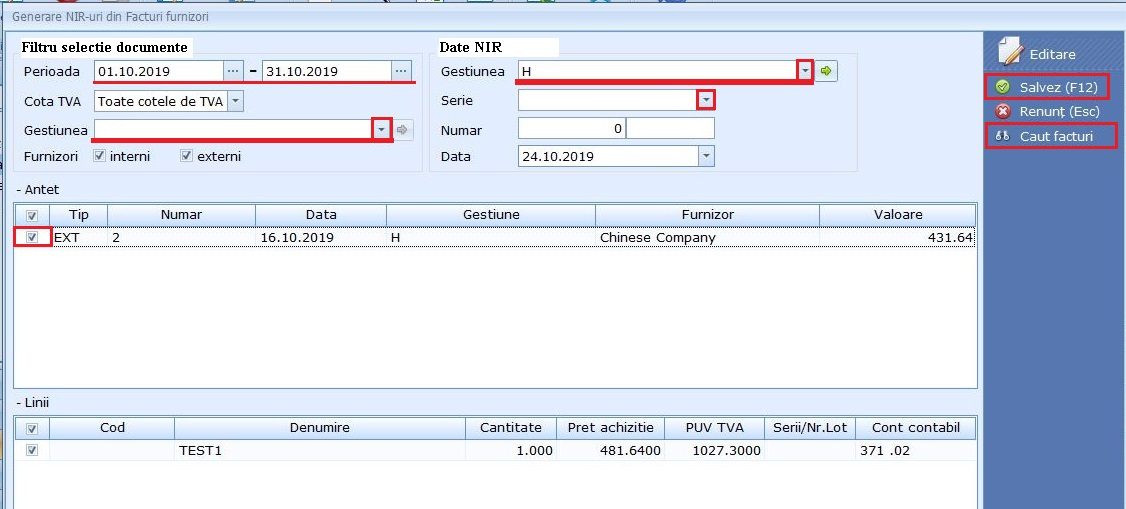Image resolution: width=1126 pixels, height=509 pixels.
Task: Open the Serie dropdown arrow
Action: (x=707, y=101)
